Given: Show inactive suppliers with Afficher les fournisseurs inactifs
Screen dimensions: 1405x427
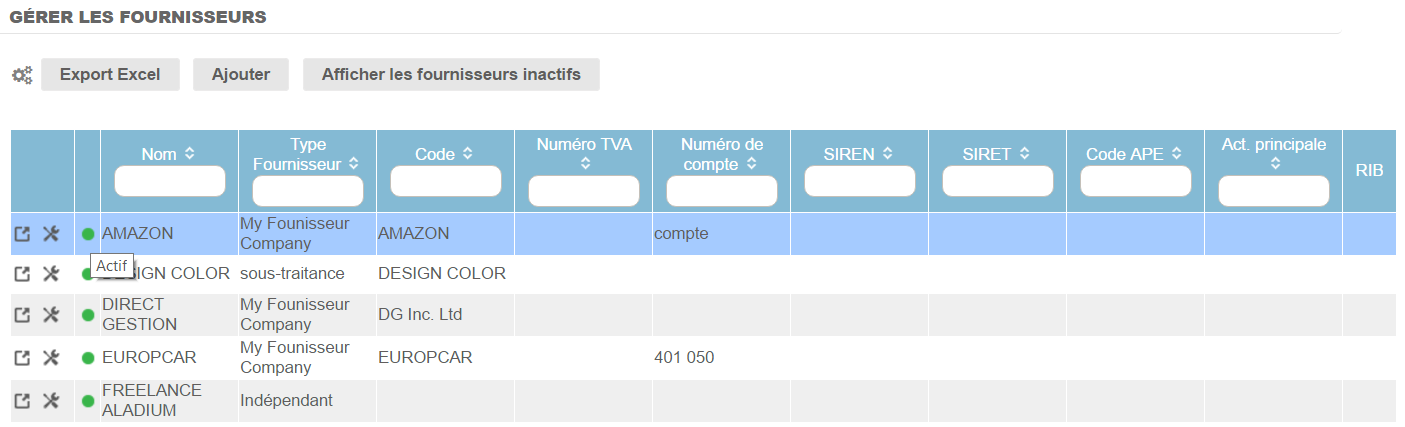Looking at the screenshot, I should pos(451,75).
